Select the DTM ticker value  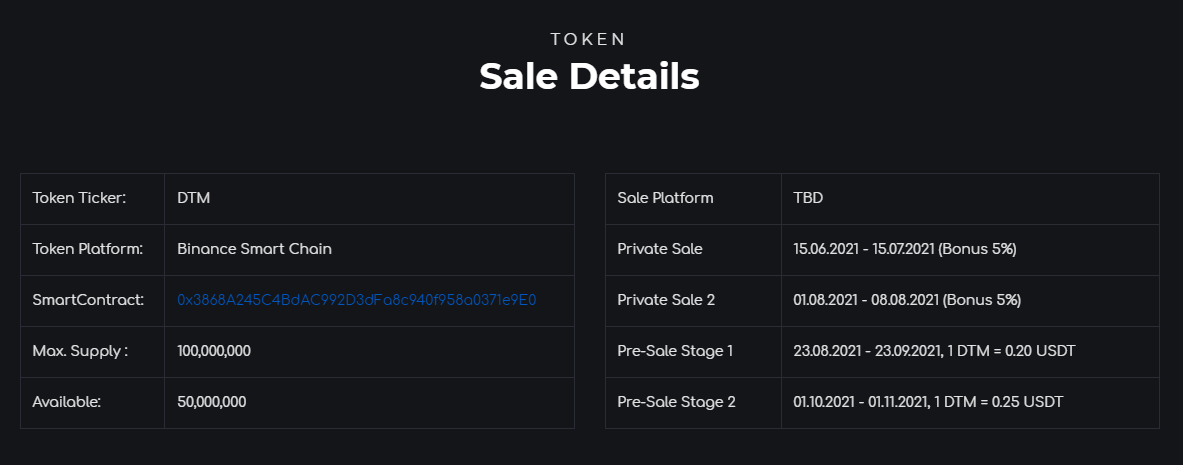pos(194,198)
